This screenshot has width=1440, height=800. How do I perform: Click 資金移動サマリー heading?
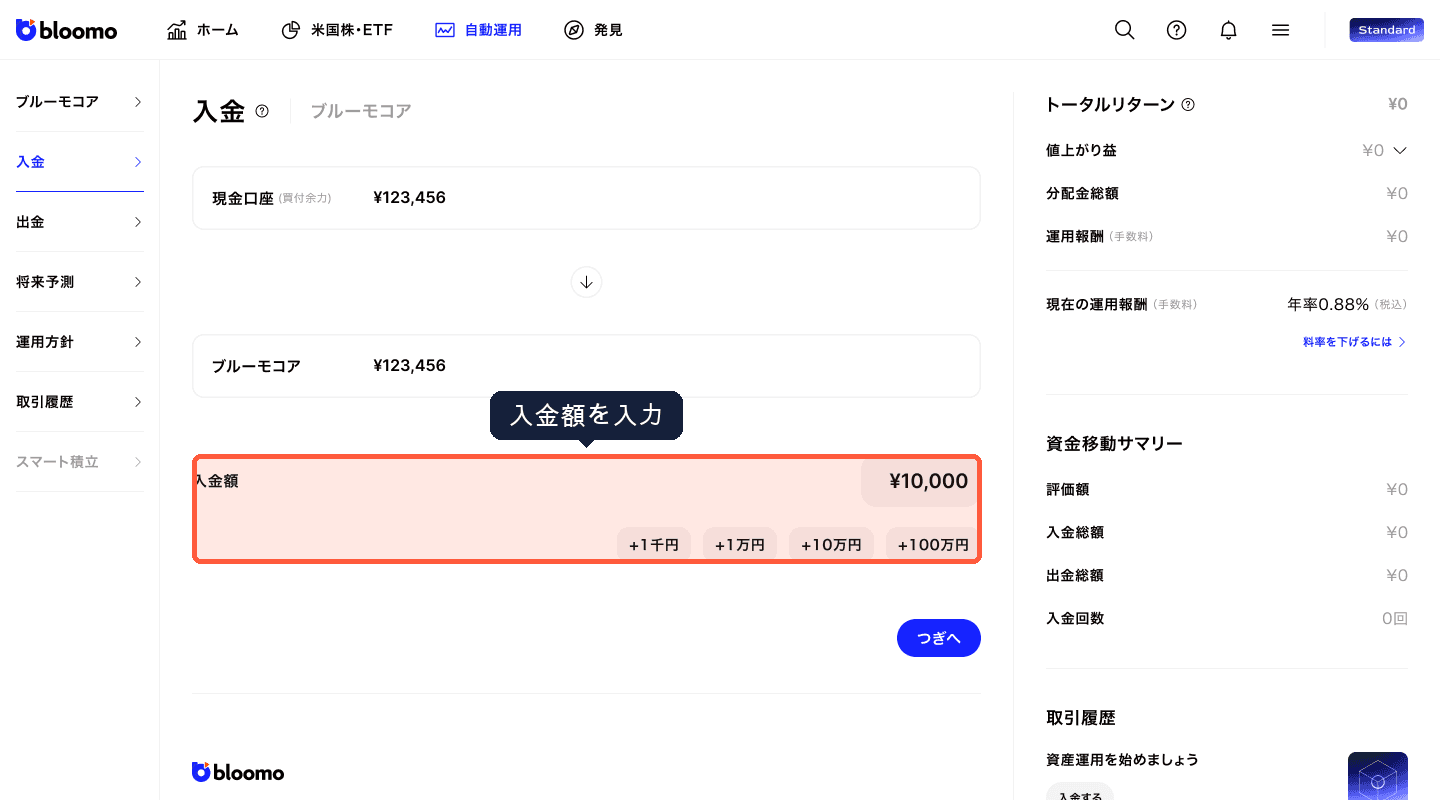(1114, 443)
